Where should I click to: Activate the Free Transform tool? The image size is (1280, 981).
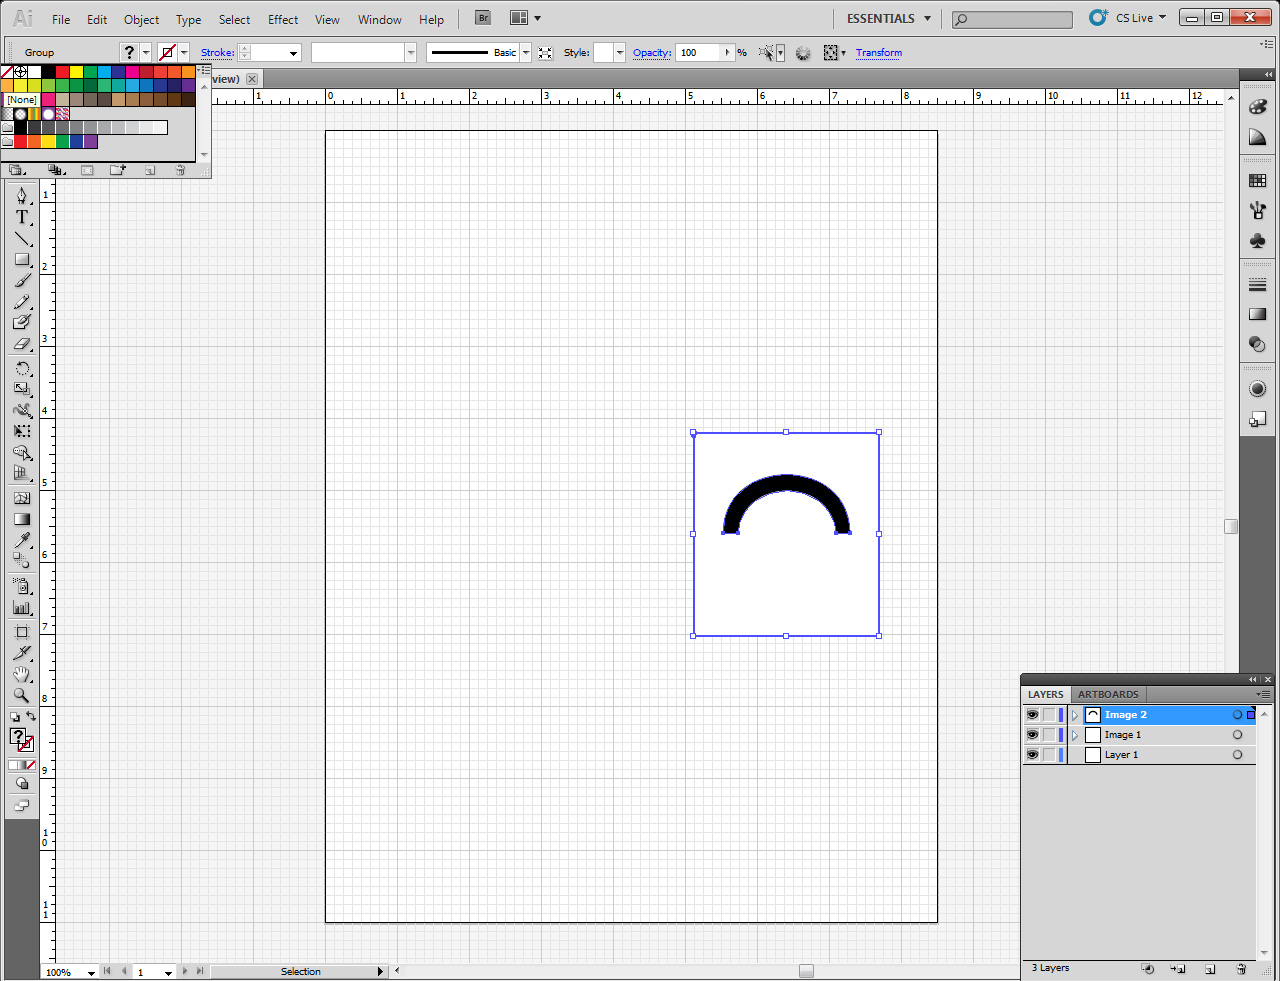tap(22, 431)
